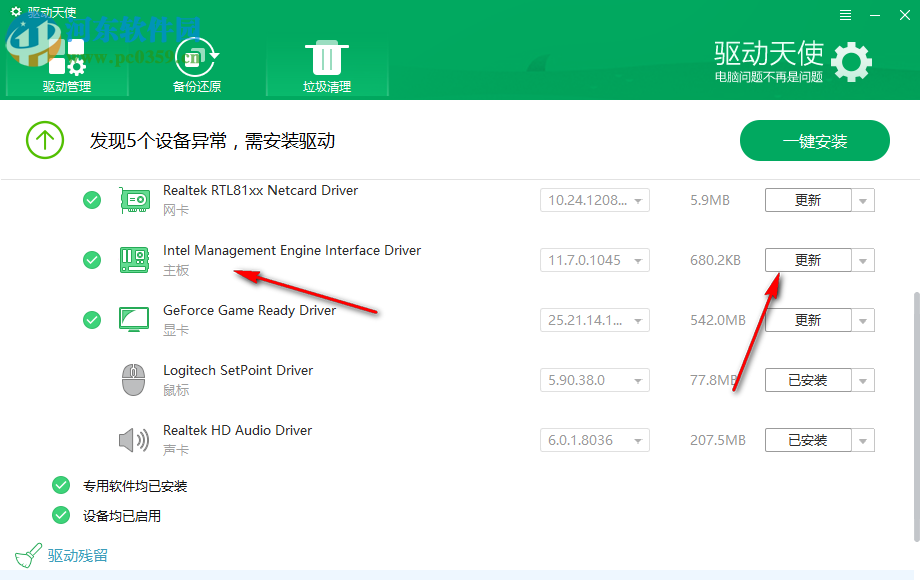The image size is (920, 580).
Task: Select the 垃圾清理 trash cleanup icon
Action: (x=328, y=55)
